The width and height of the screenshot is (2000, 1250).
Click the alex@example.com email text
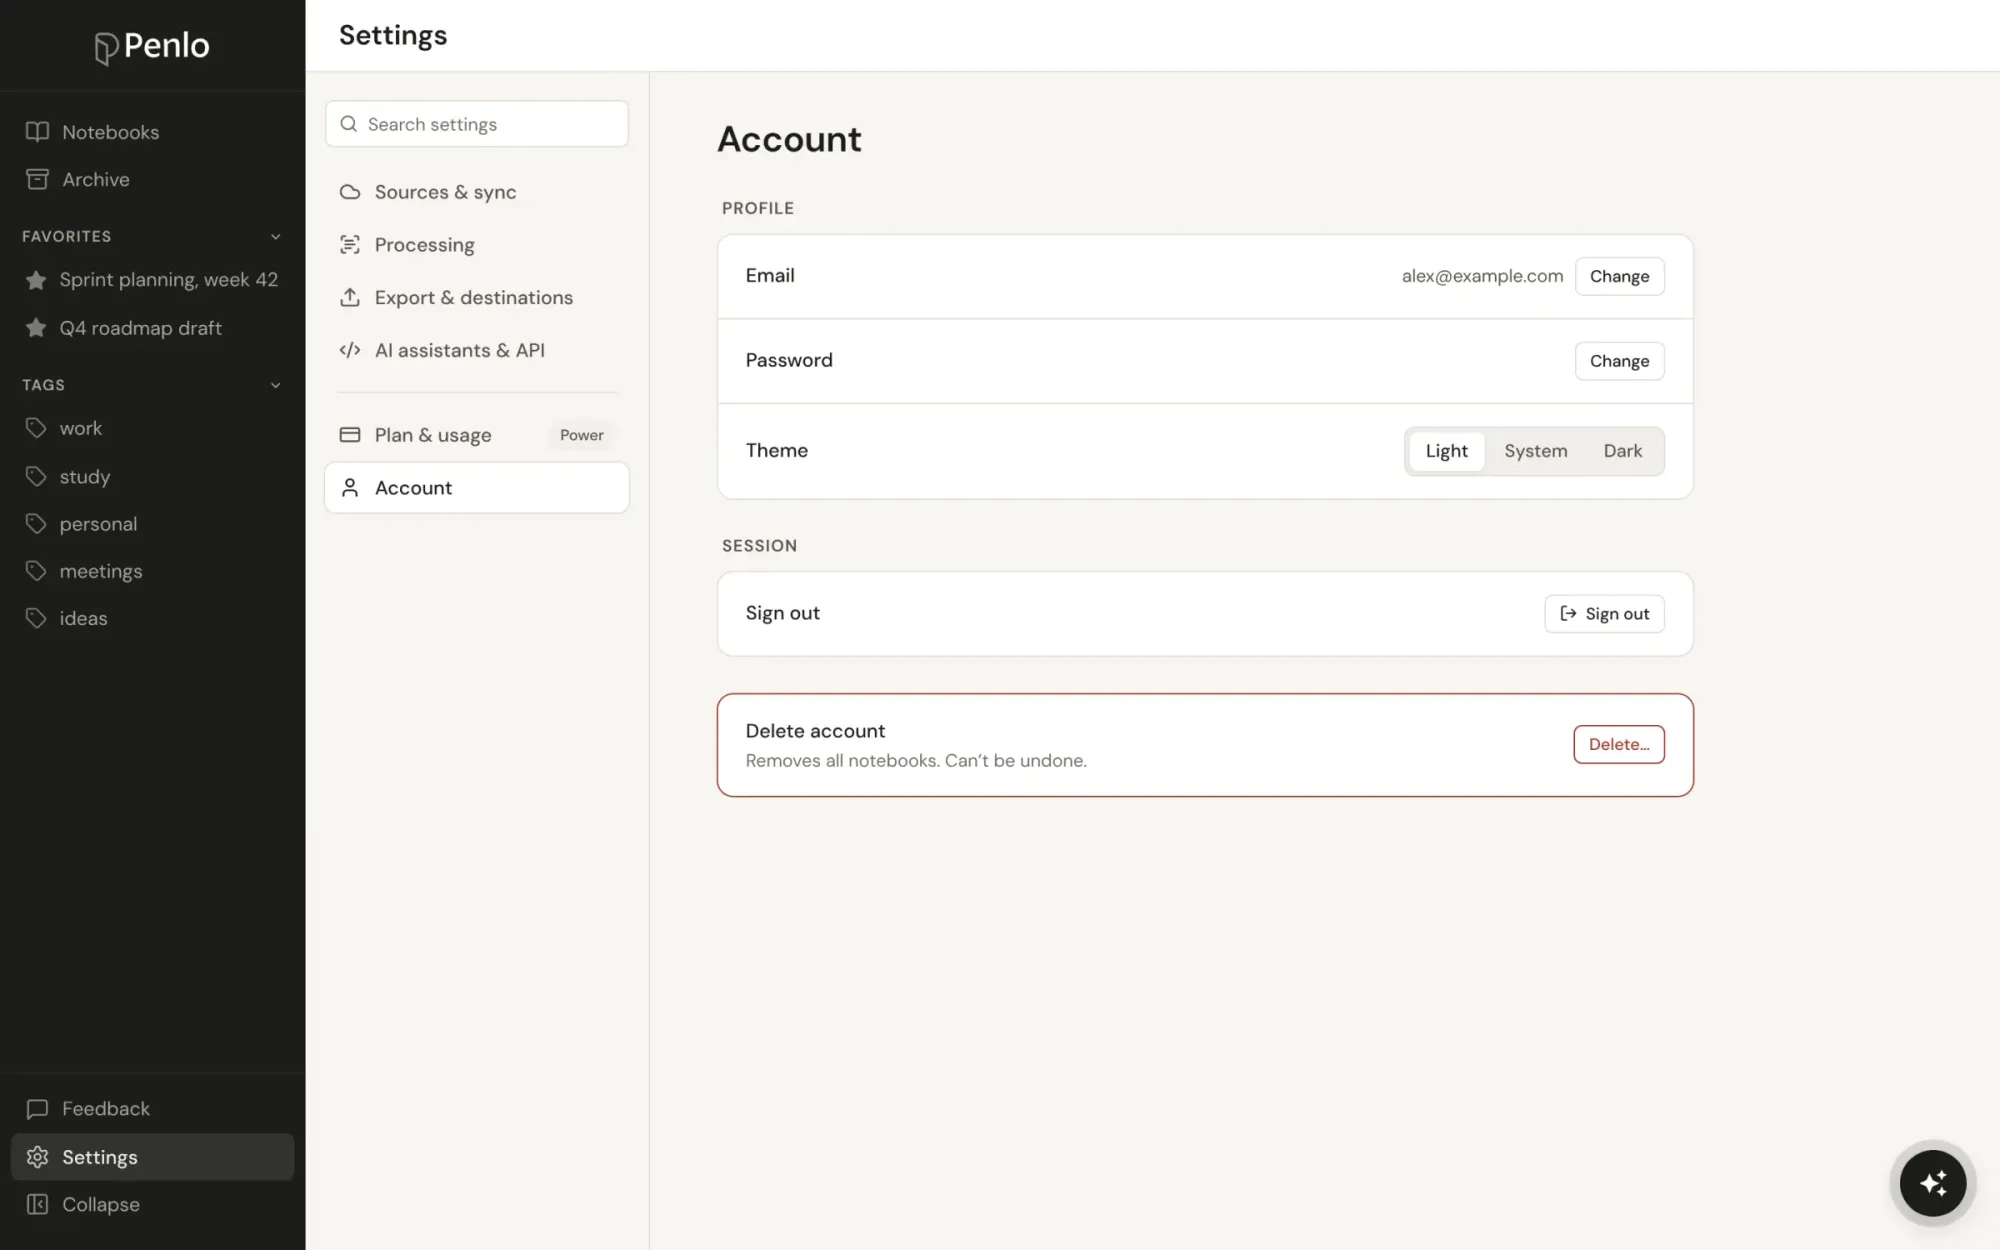1482,276
